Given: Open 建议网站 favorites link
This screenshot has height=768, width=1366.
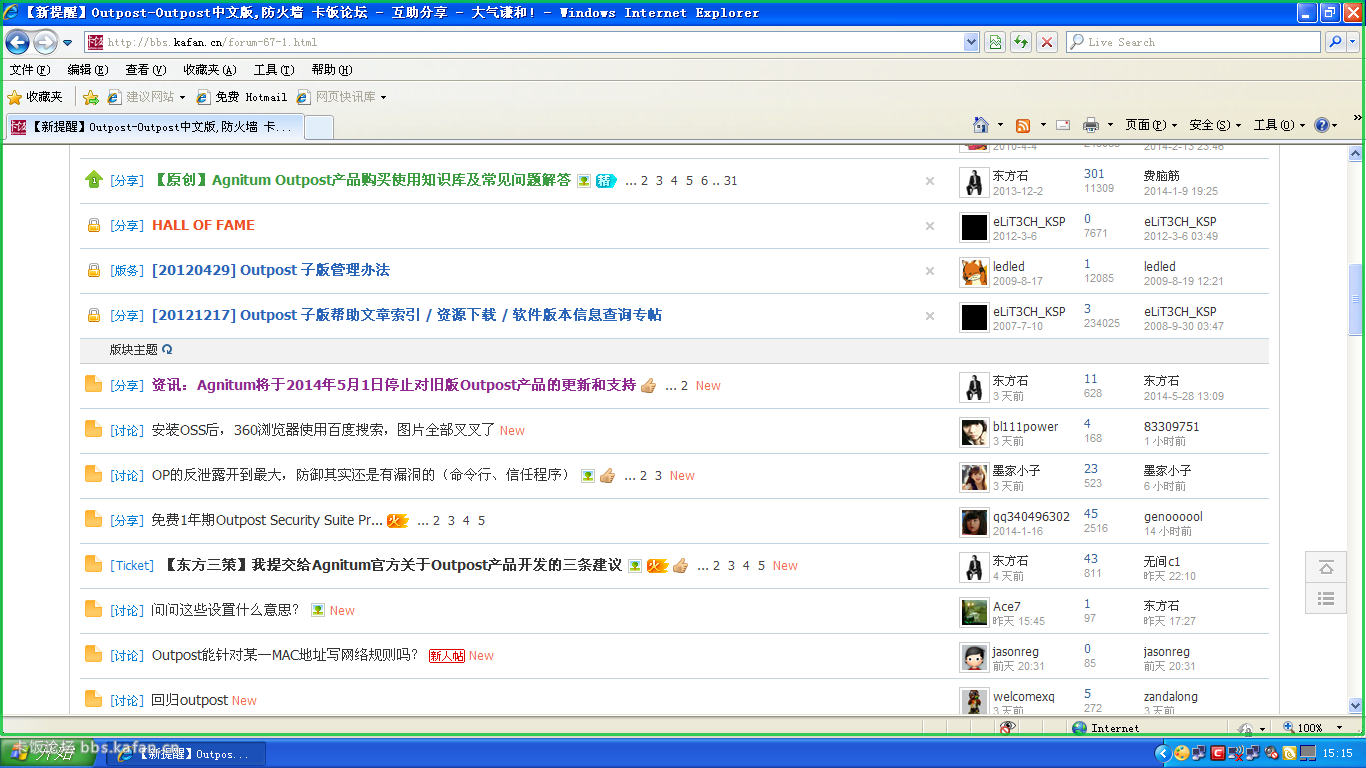Looking at the screenshot, I should click(146, 97).
